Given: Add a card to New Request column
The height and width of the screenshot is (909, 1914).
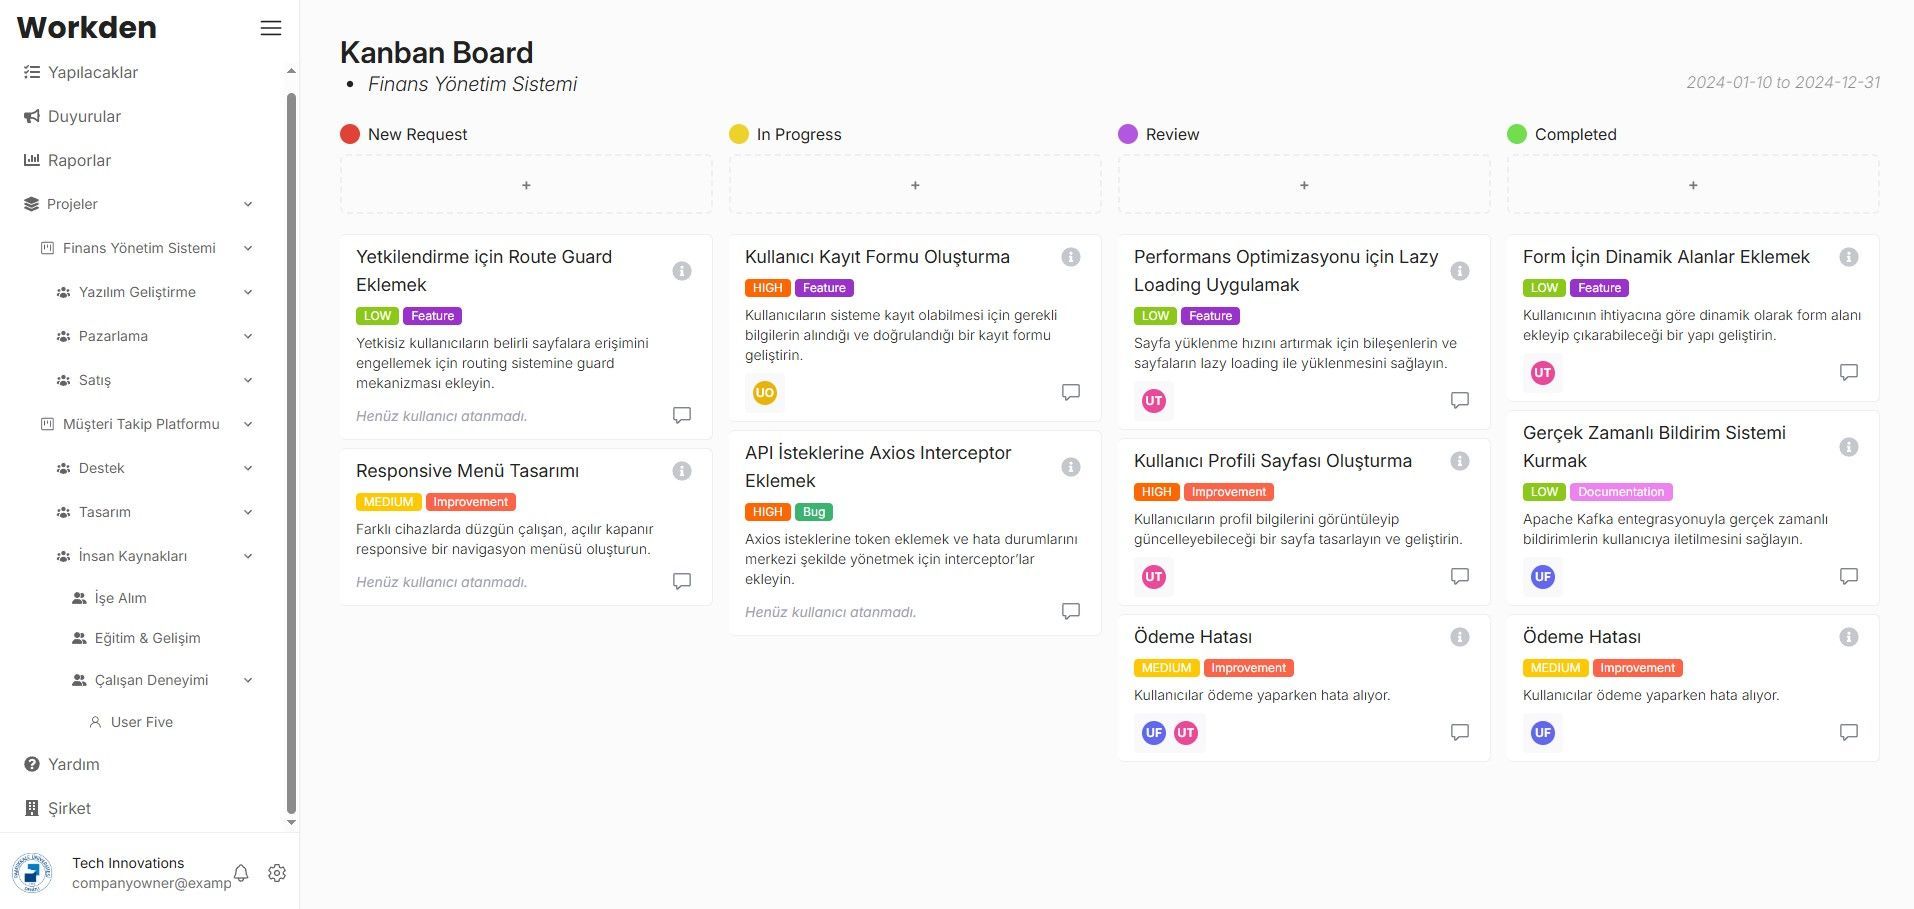Looking at the screenshot, I should point(526,185).
